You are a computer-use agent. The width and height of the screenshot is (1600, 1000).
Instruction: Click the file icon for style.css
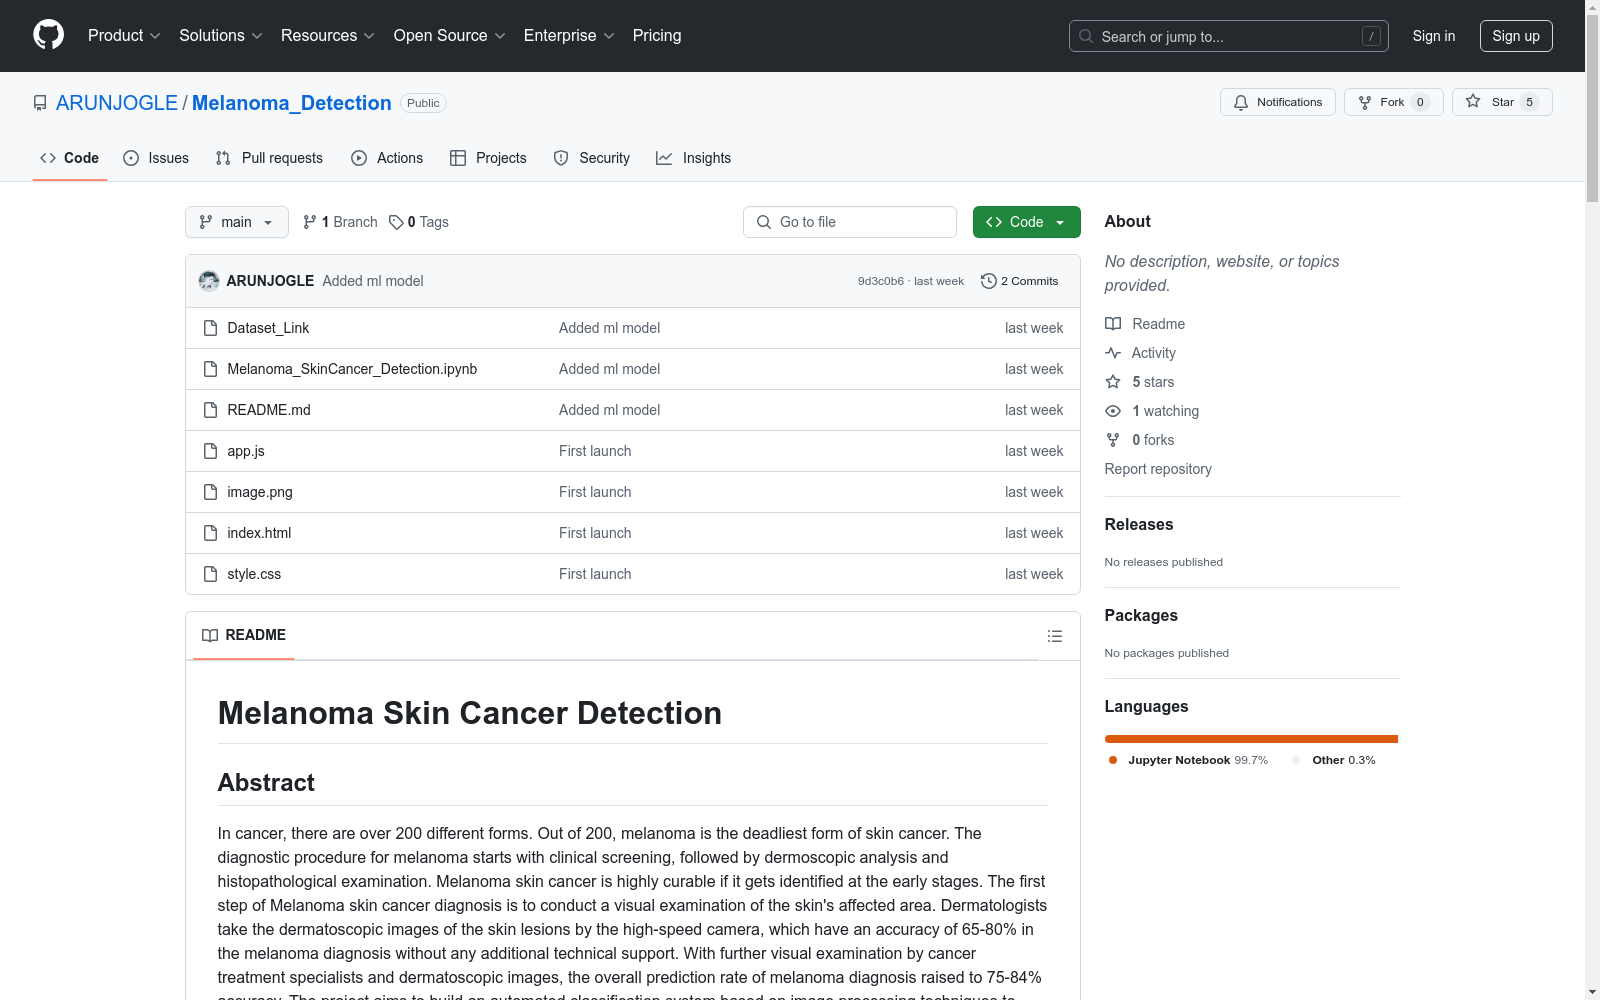tap(210, 574)
